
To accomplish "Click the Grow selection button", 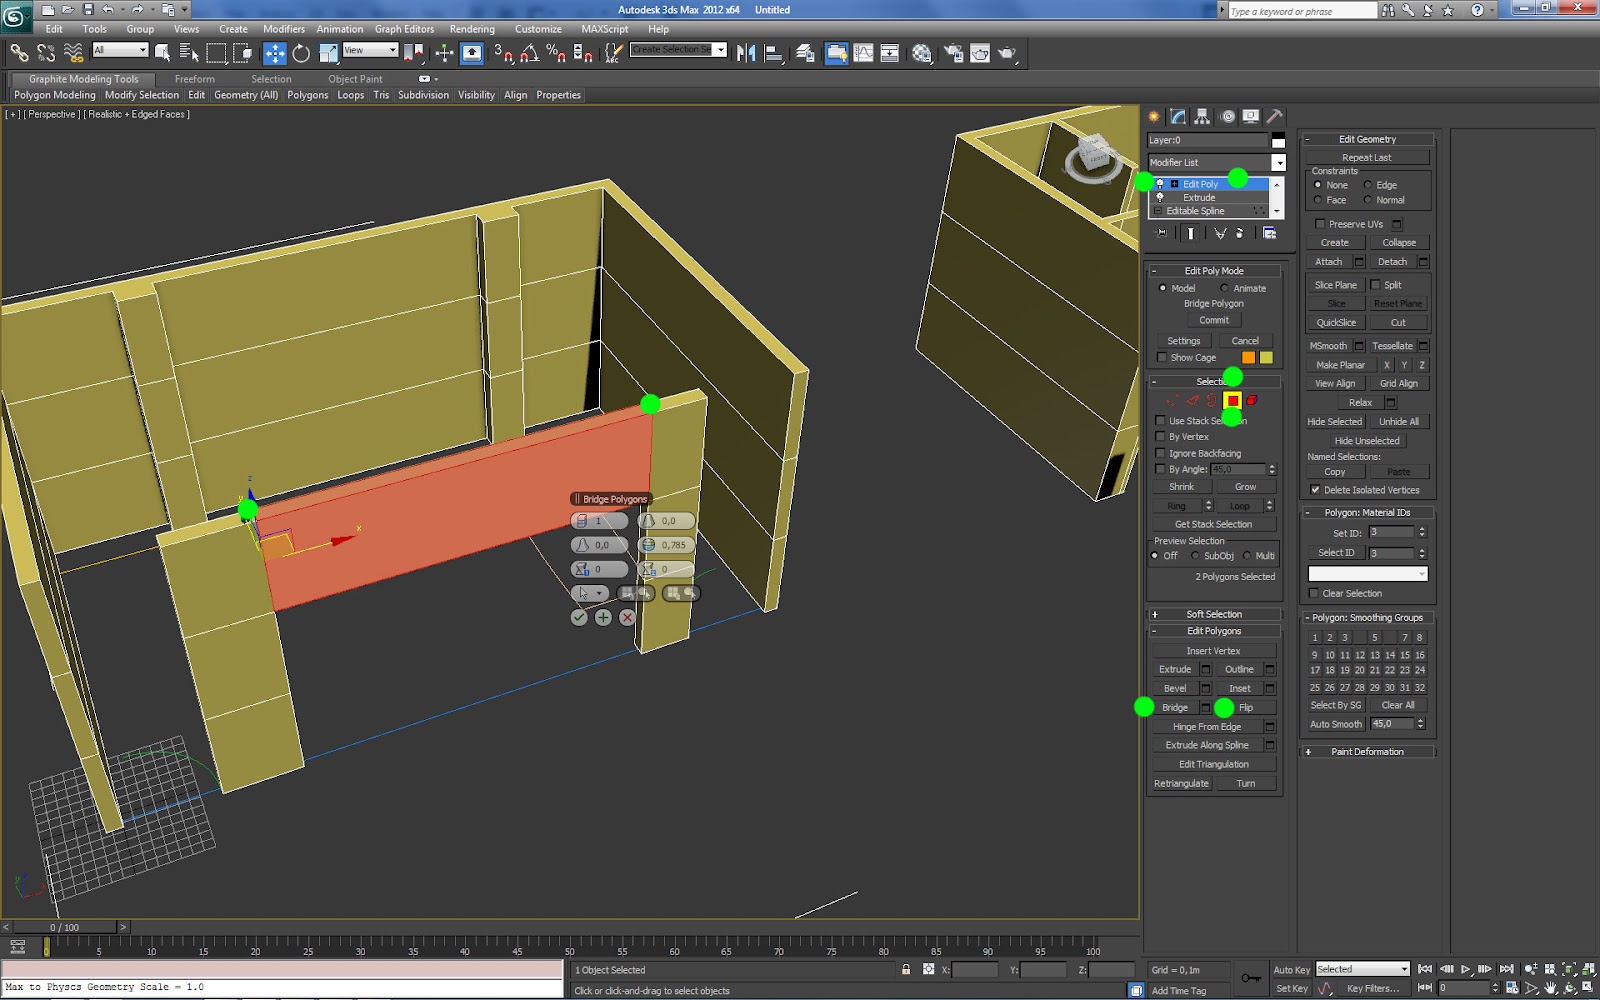I will [1246, 486].
